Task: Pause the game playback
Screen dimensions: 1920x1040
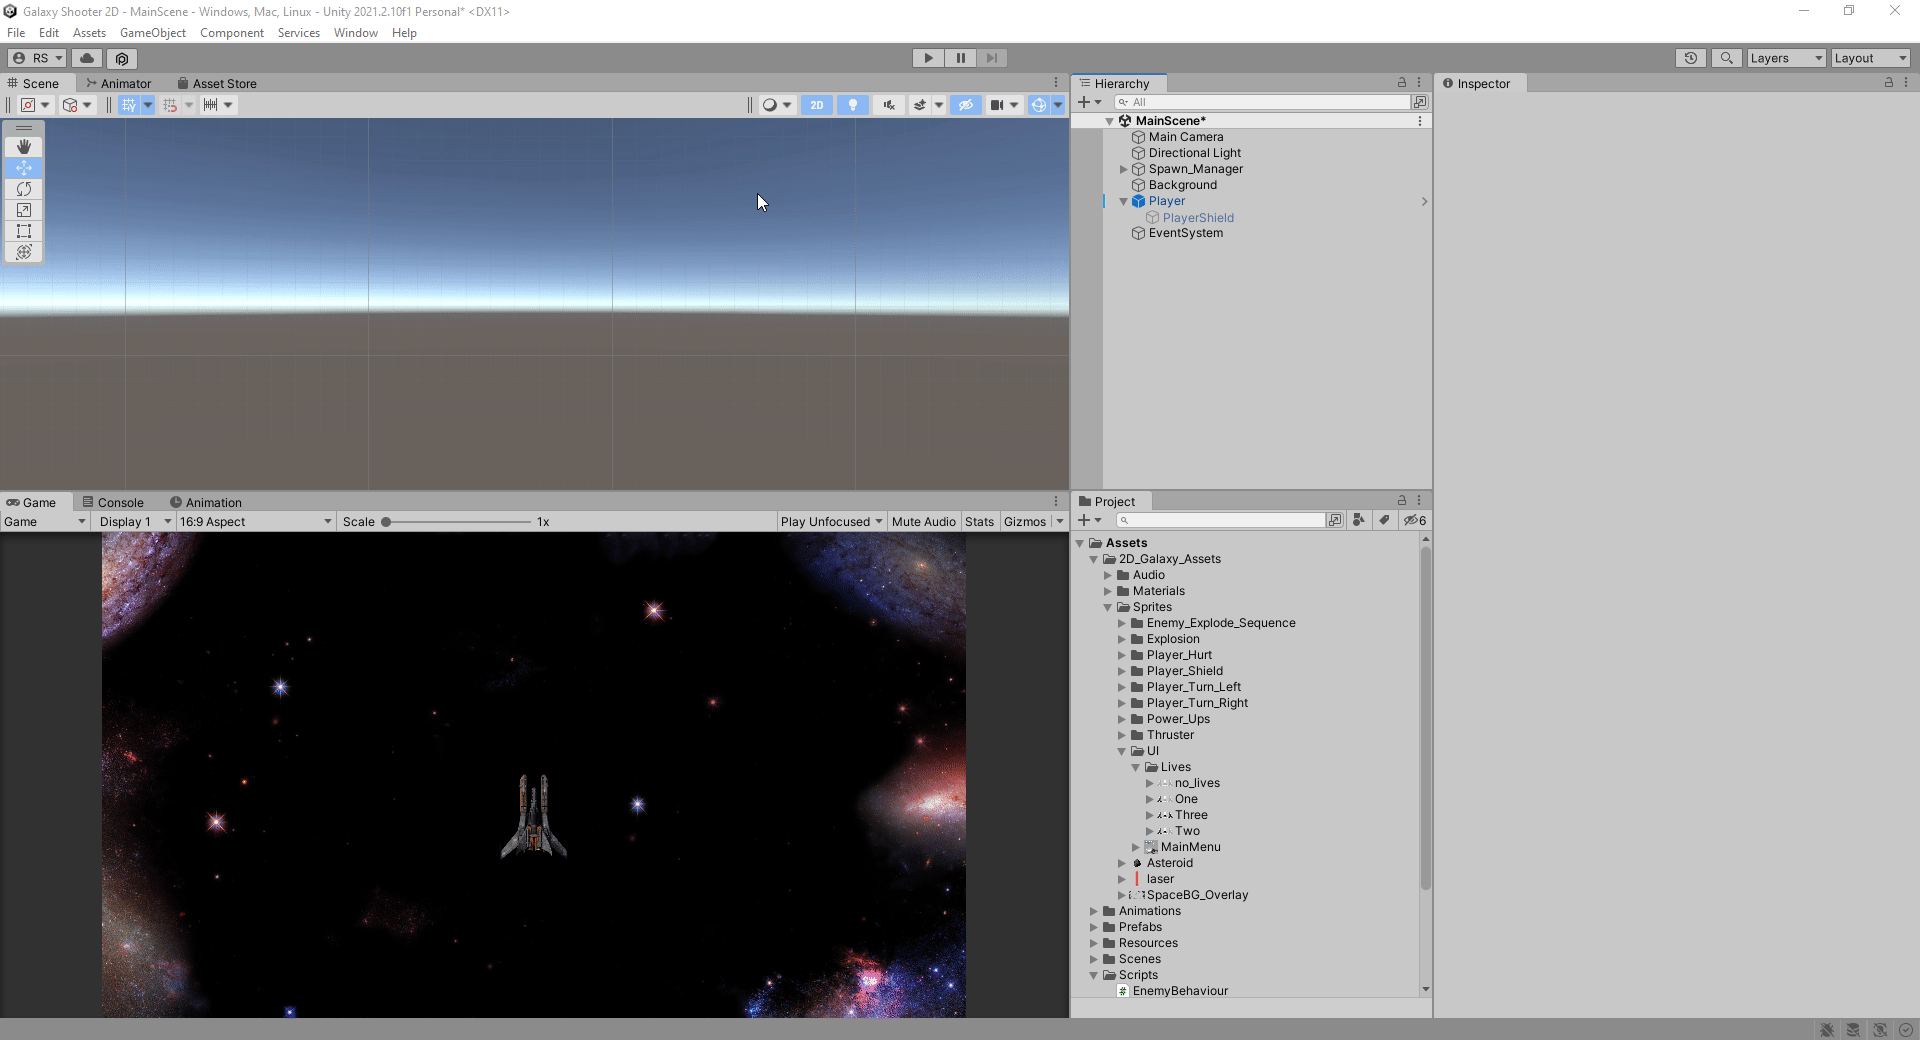Action: (x=959, y=57)
